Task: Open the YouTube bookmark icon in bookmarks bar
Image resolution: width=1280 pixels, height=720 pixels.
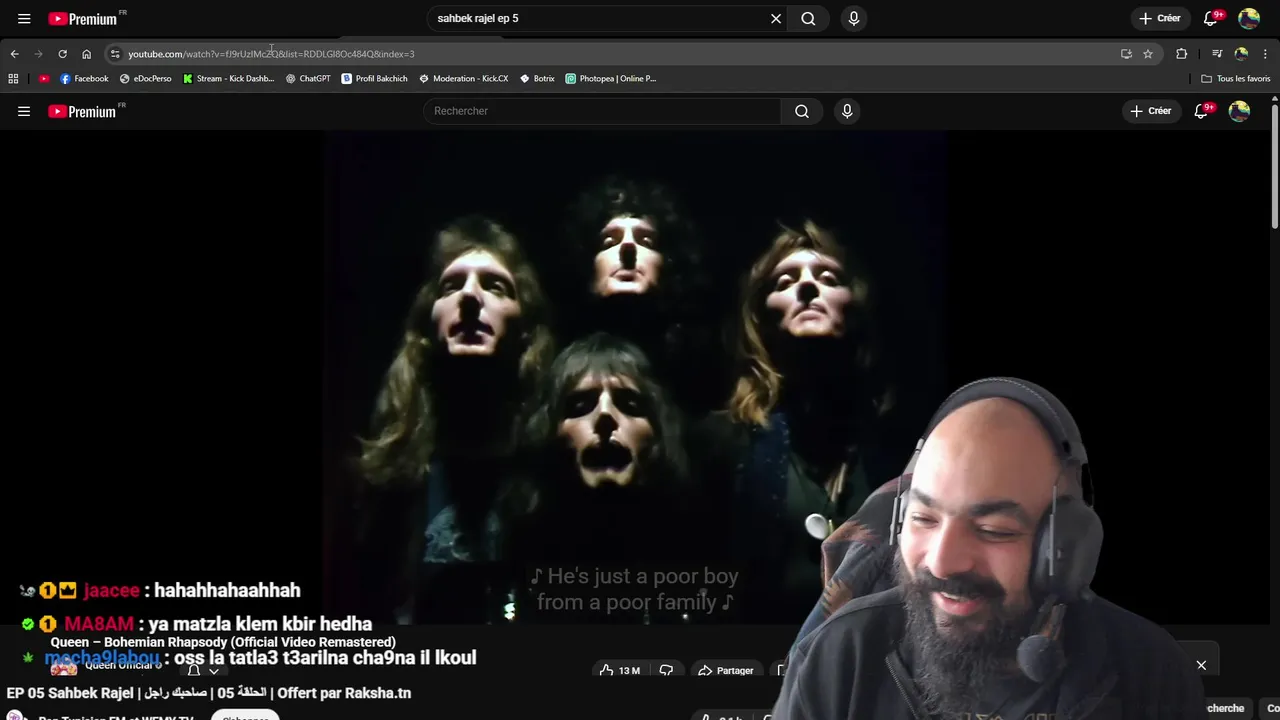Action: click(x=44, y=78)
